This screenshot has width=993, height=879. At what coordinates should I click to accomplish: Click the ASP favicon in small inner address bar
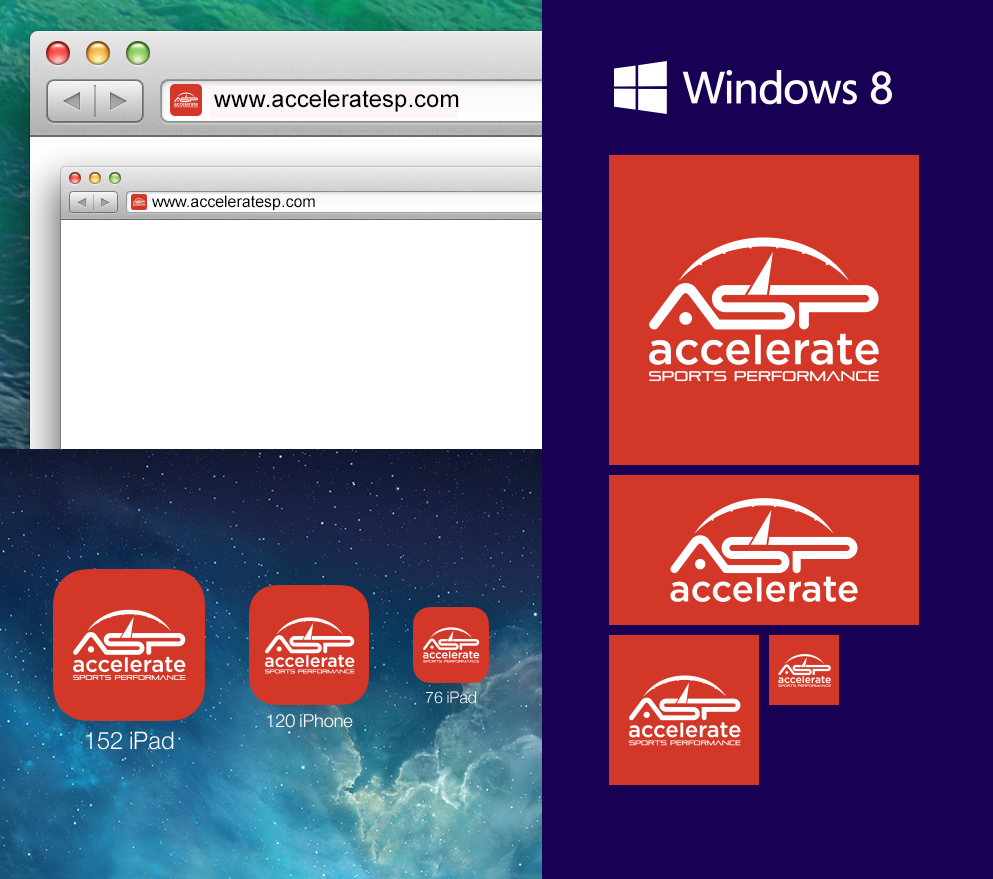click(139, 202)
